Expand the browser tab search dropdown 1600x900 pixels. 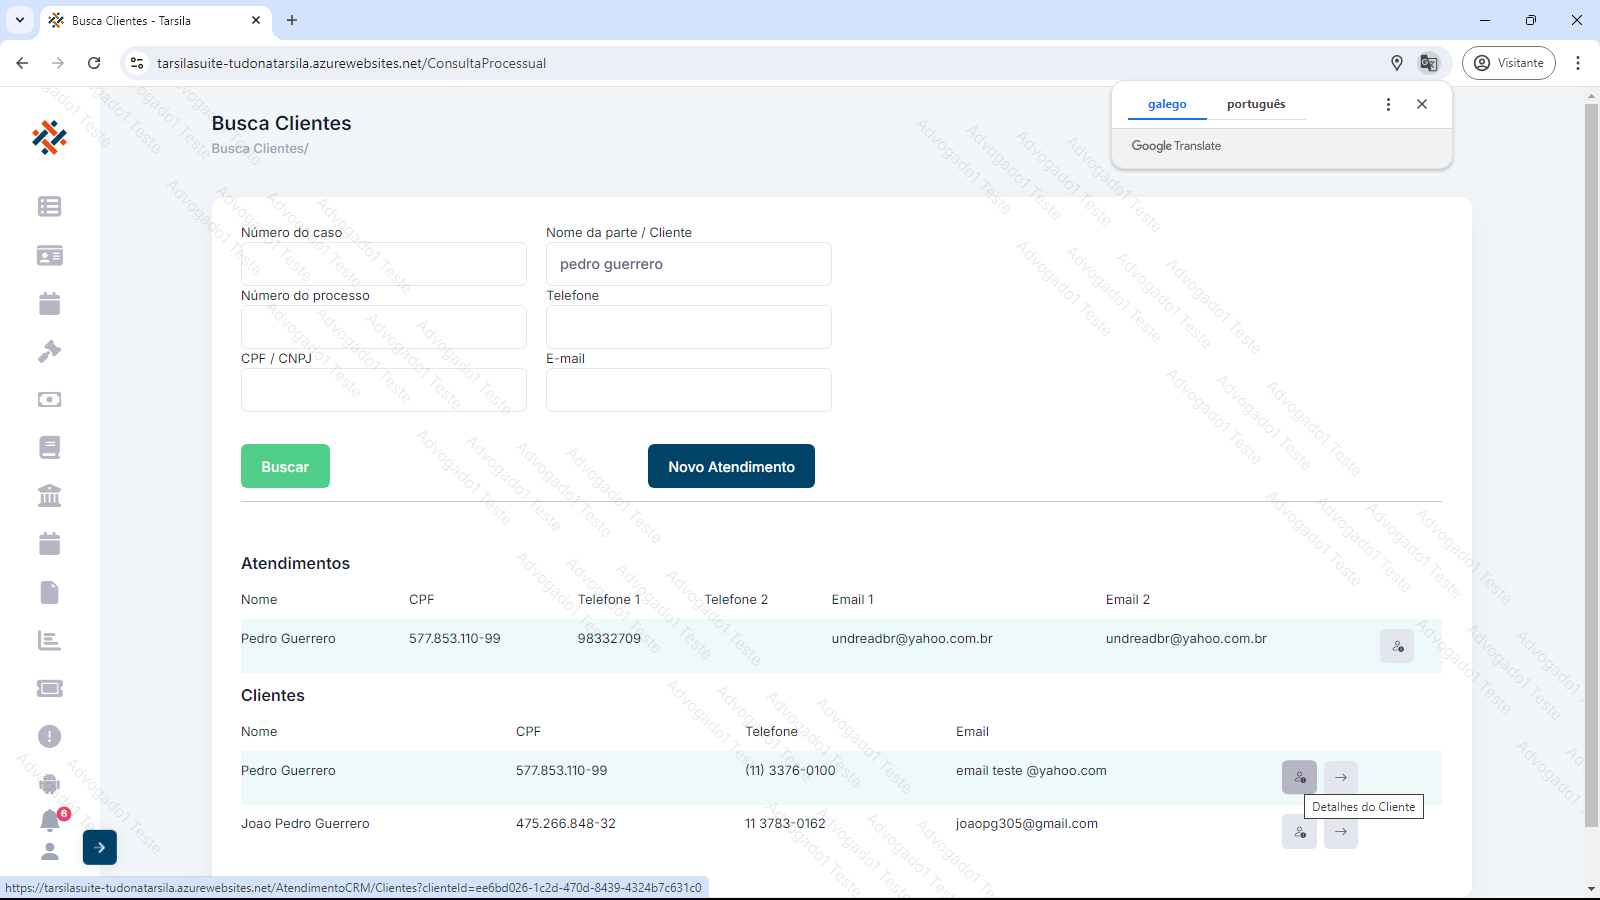pos(19,20)
